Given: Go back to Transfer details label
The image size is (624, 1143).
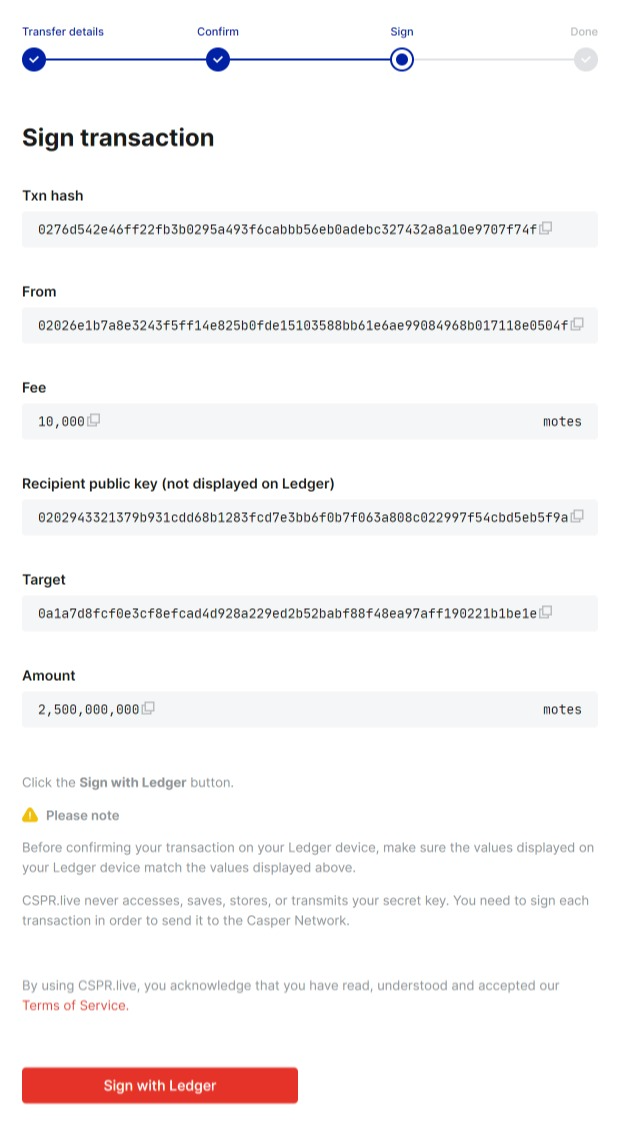Looking at the screenshot, I should (x=62, y=31).
